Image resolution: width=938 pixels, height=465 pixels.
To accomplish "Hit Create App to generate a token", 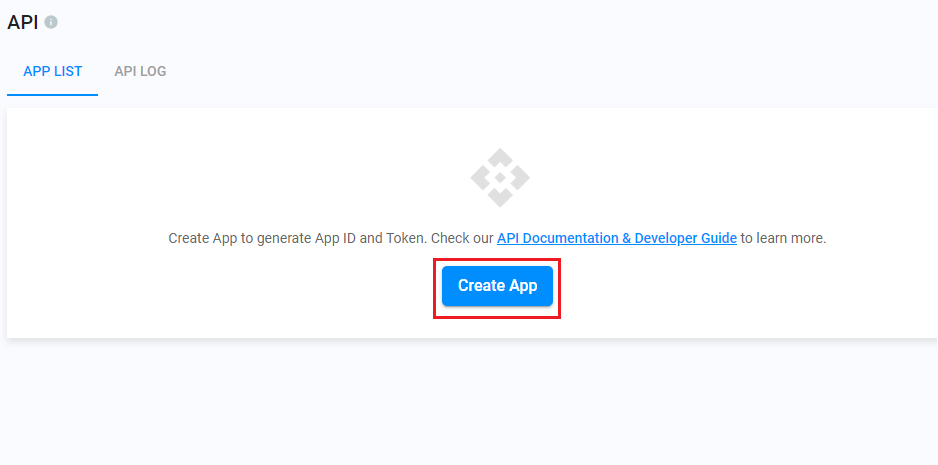I will pyautogui.click(x=497, y=286).
